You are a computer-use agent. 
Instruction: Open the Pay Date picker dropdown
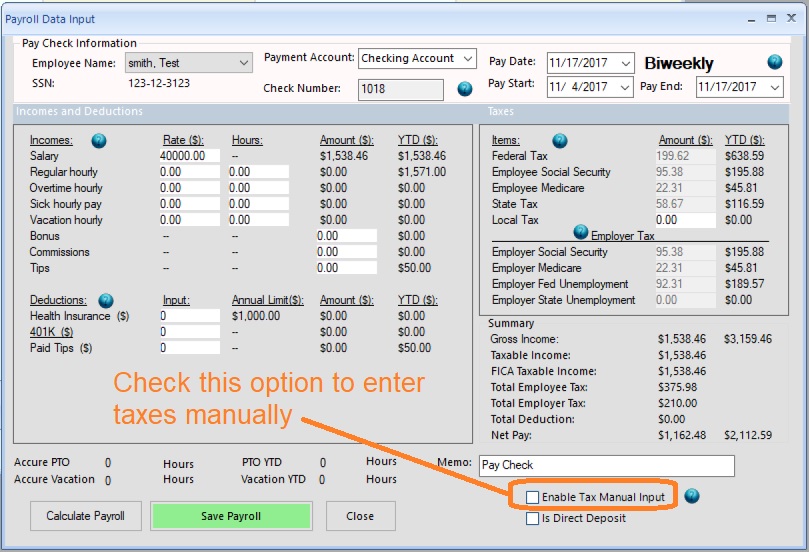pyautogui.click(x=625, y=63)
